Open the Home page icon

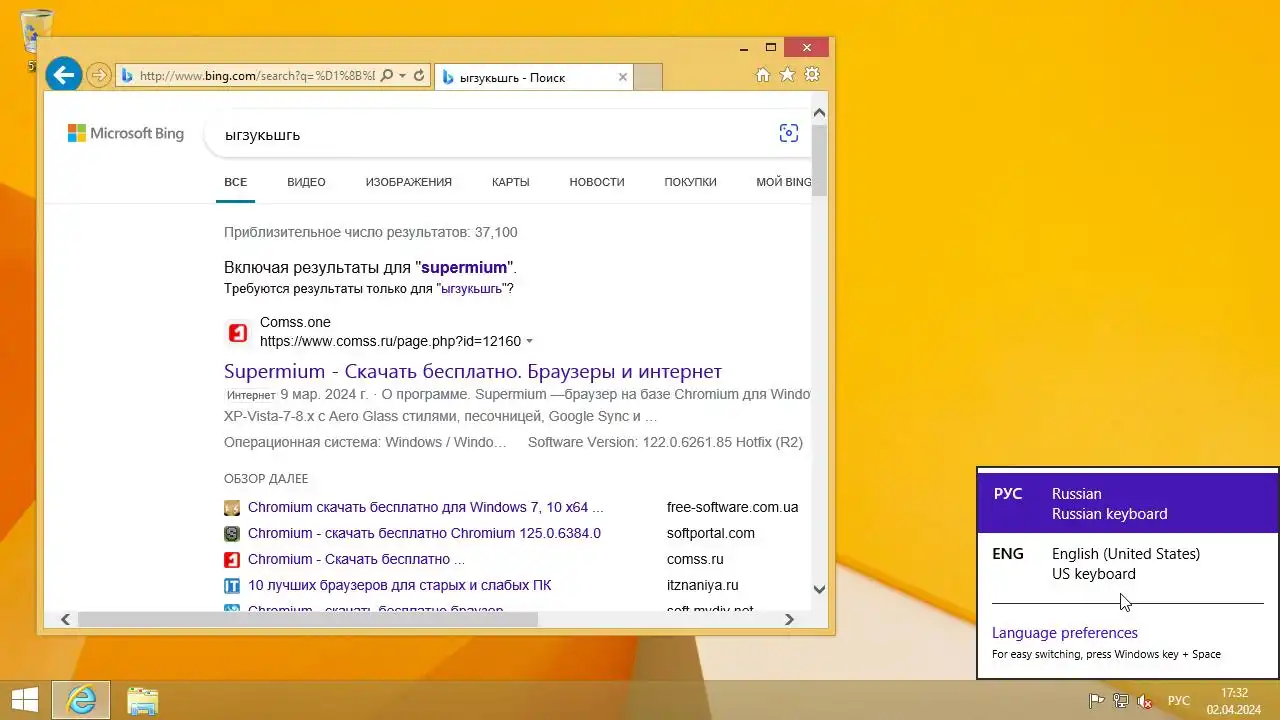coord(763,75)
